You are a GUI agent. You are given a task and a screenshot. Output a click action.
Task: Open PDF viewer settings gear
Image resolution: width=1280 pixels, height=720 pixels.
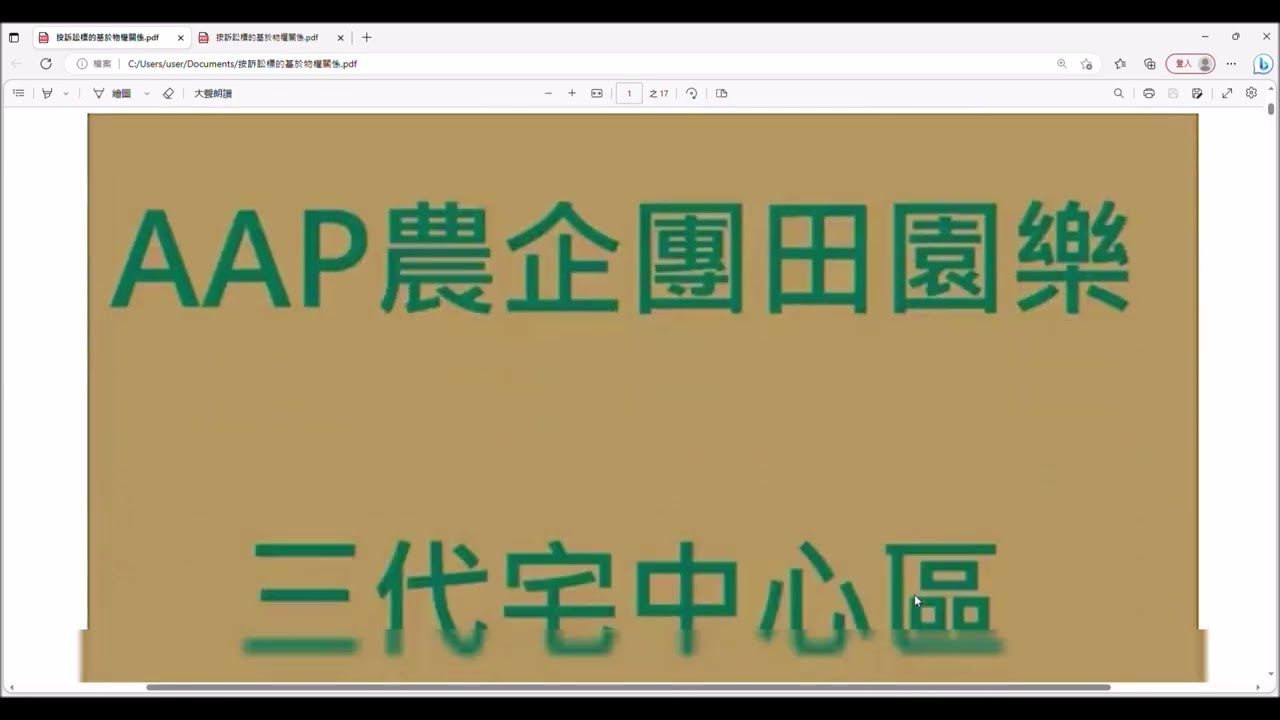pyautogui.click(x=1251, y=93)
